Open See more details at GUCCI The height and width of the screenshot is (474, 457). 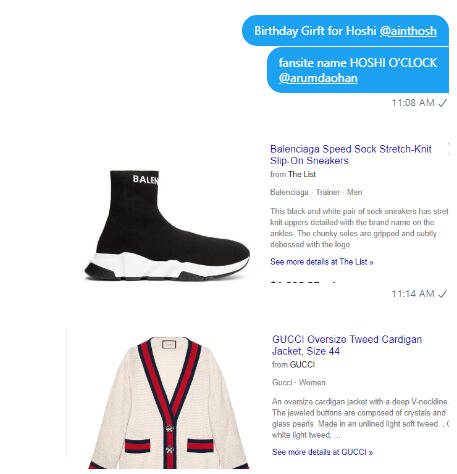coord(322,452)
